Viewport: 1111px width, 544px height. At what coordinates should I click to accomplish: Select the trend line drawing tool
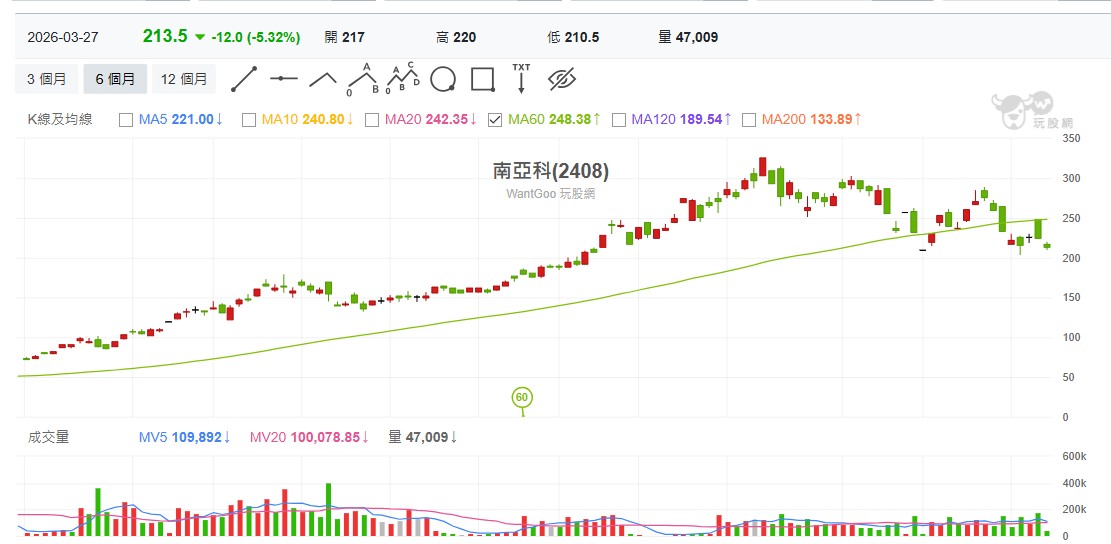point(244,79)
